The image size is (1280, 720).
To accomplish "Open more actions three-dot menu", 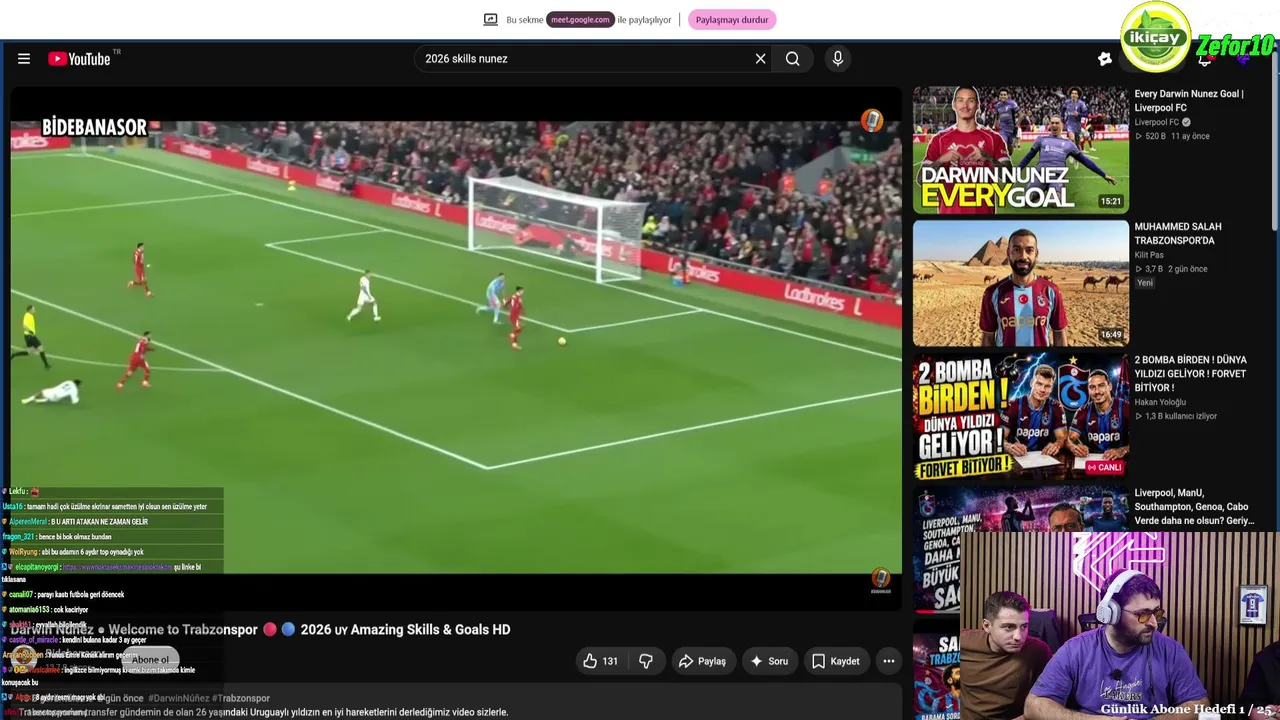I will (x=889, y=661).
